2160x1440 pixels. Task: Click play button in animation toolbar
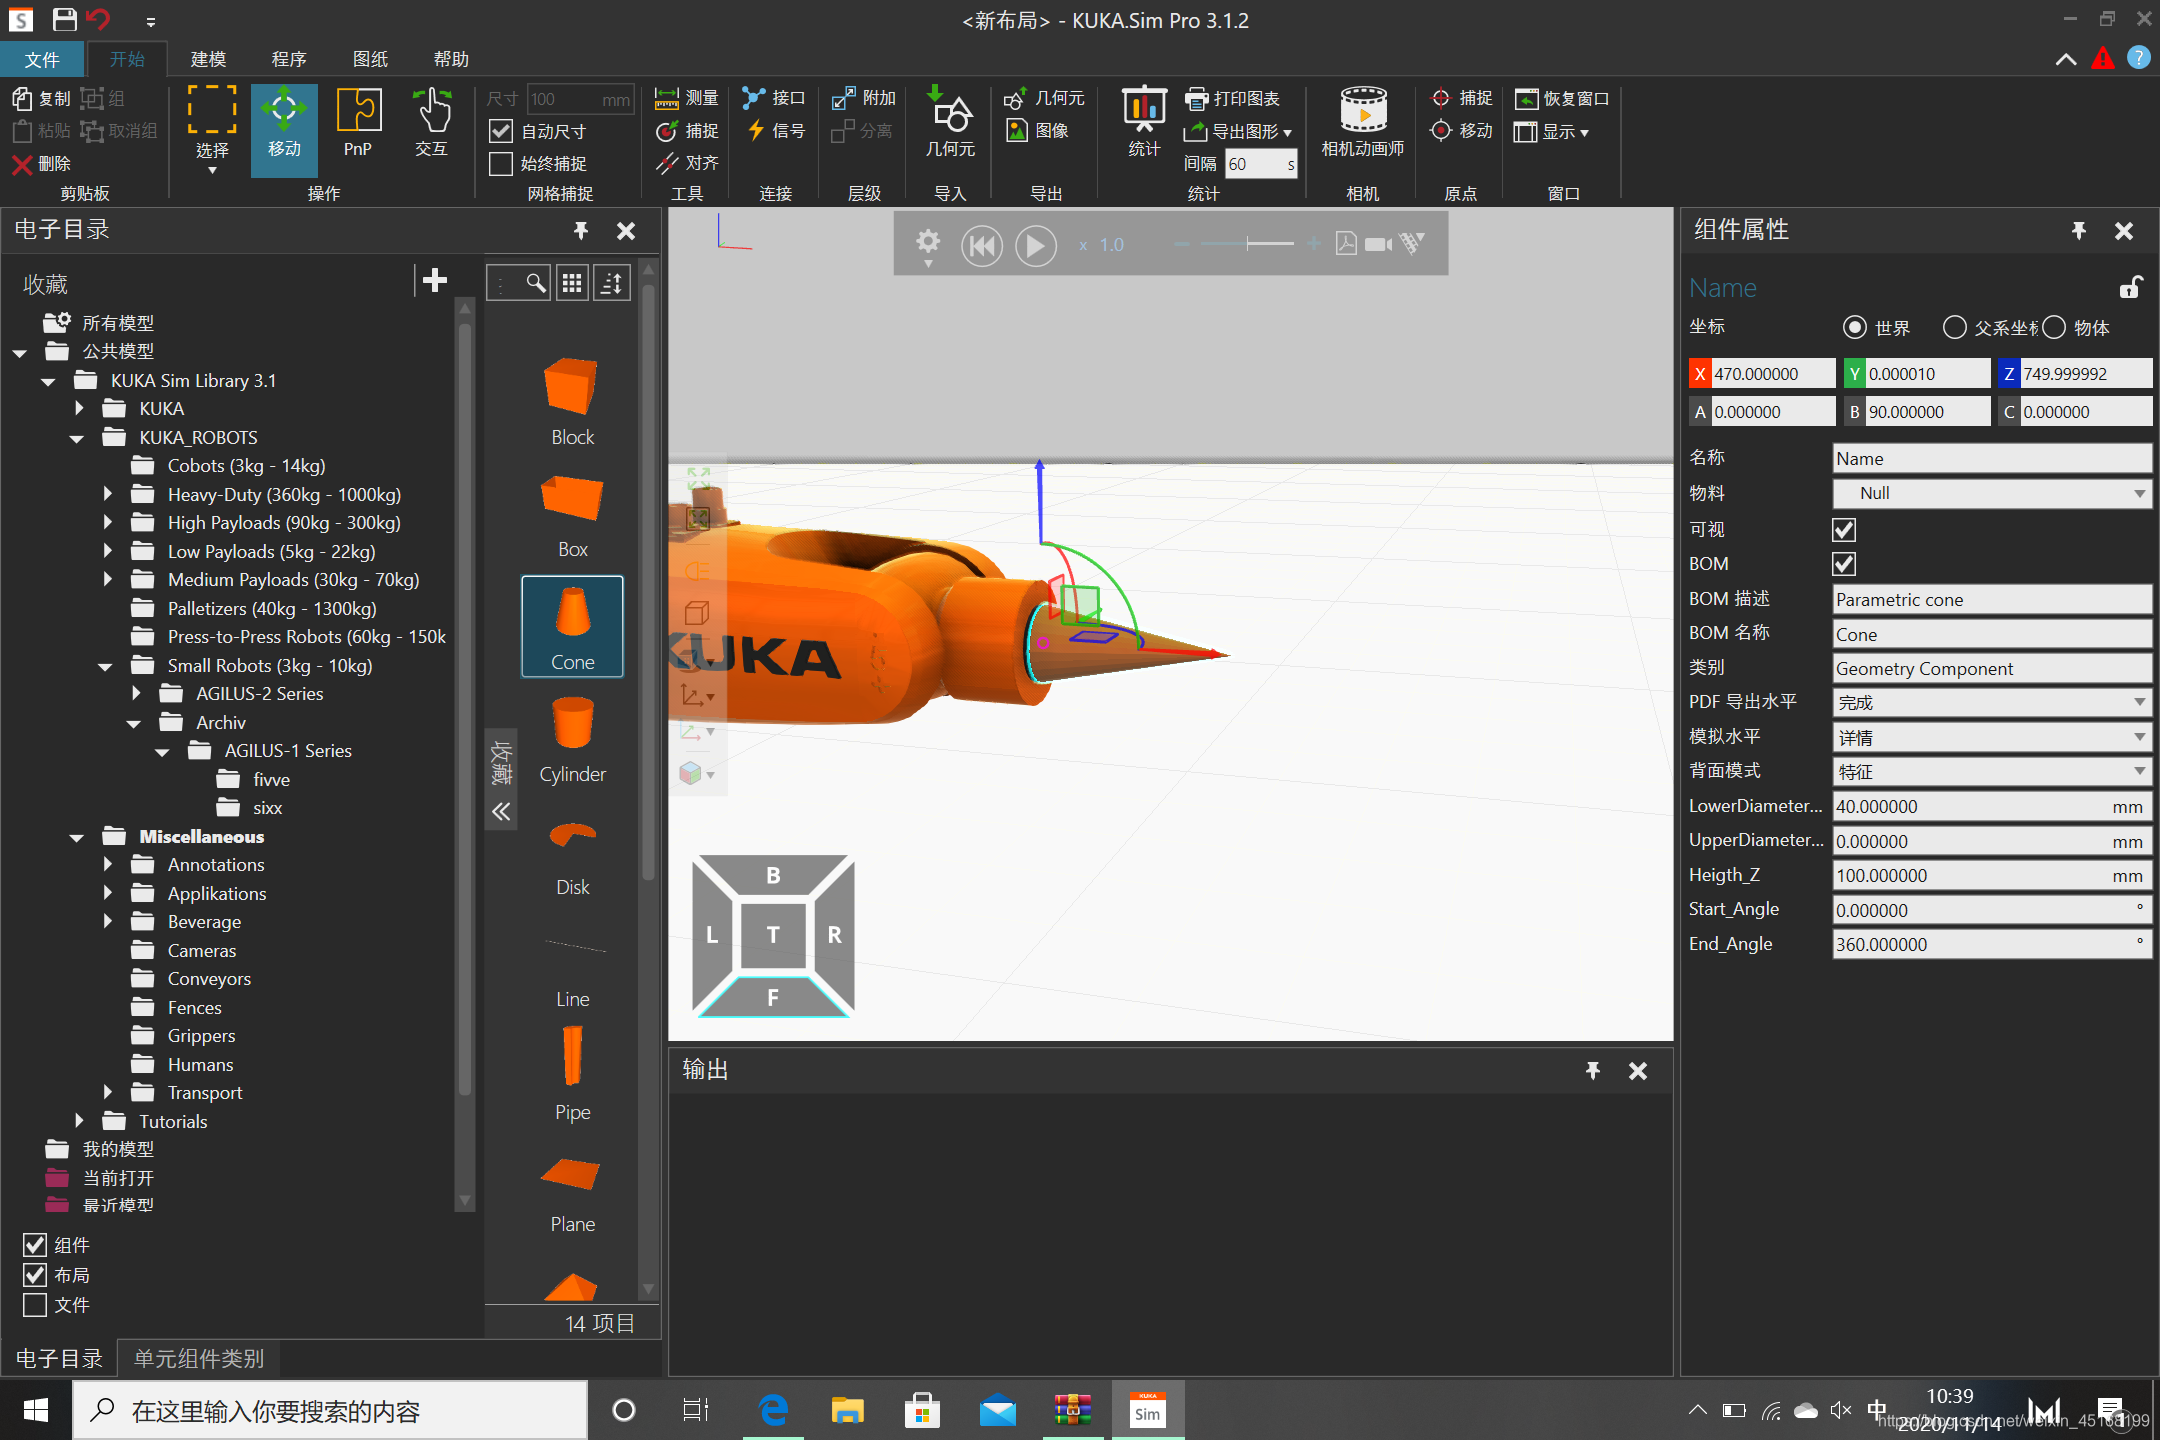click(x=1035, y=244)
